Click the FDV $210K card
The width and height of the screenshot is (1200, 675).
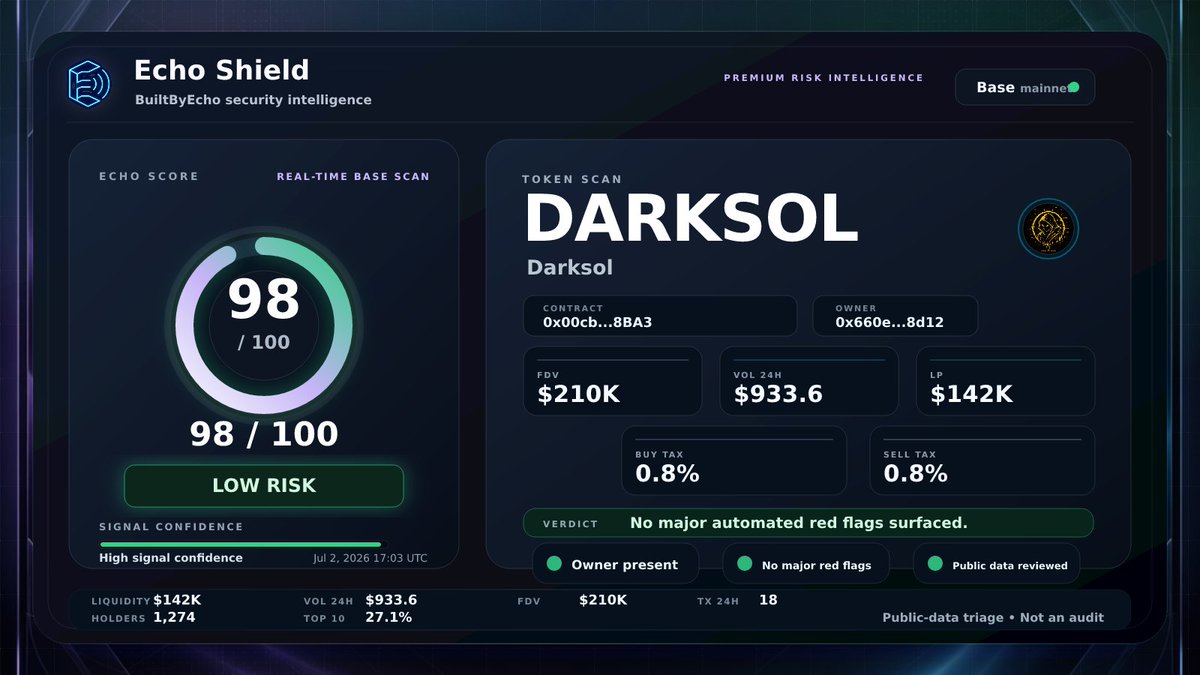[613, 381]
